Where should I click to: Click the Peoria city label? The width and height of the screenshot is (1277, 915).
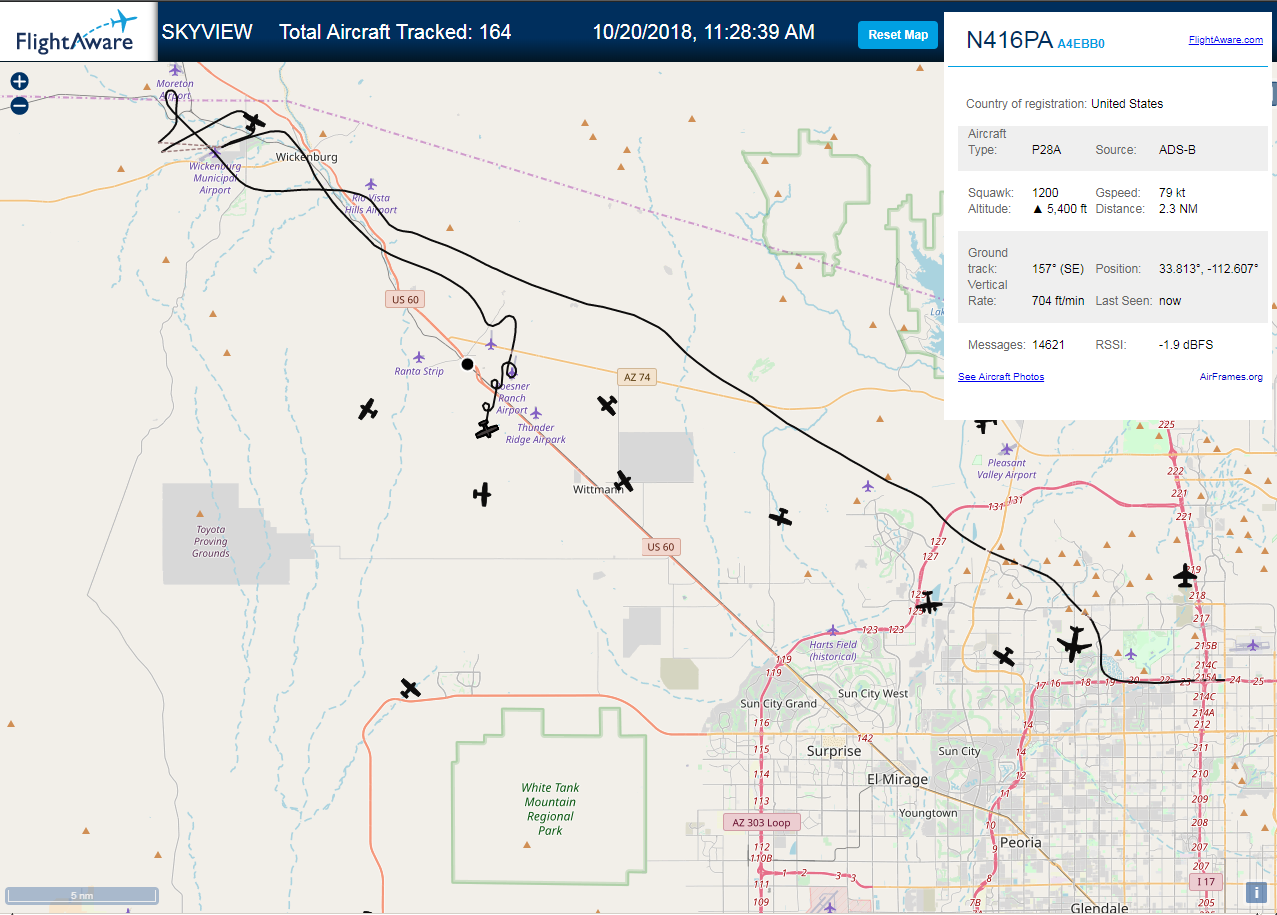pyautogui.click(x=1021, y=843)
